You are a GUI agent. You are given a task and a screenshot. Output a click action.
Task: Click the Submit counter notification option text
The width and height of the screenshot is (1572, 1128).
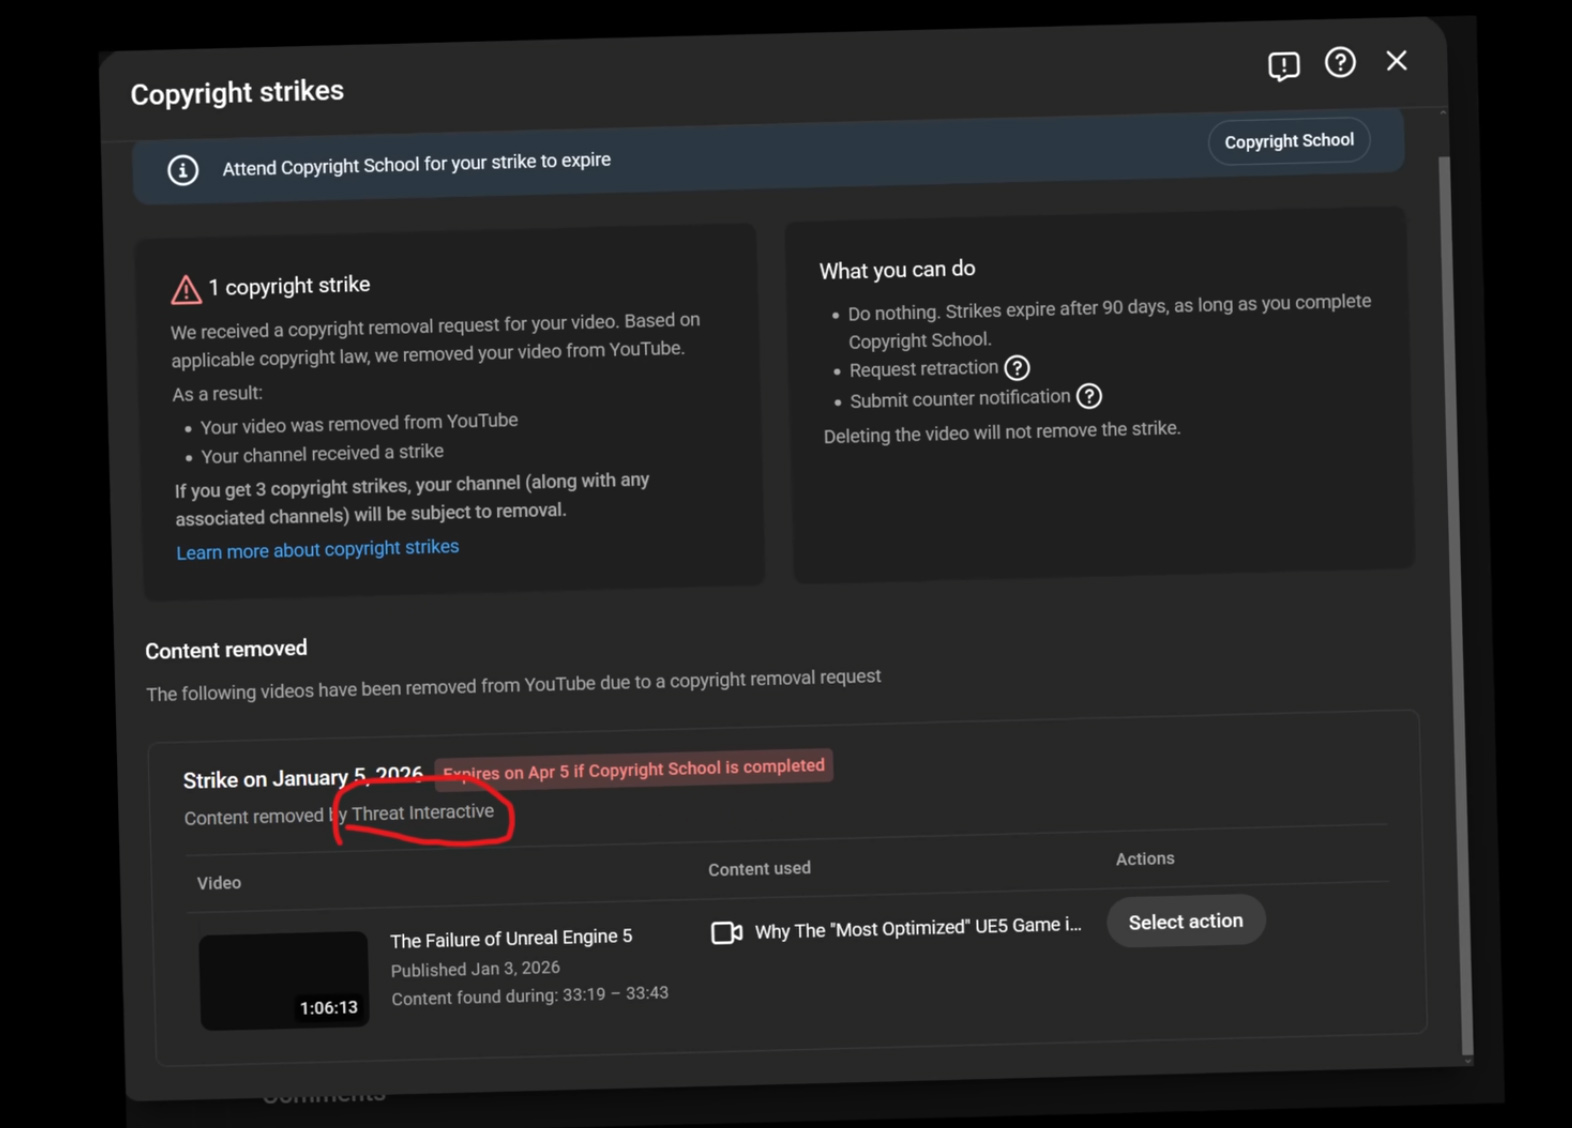coord(960,398)
